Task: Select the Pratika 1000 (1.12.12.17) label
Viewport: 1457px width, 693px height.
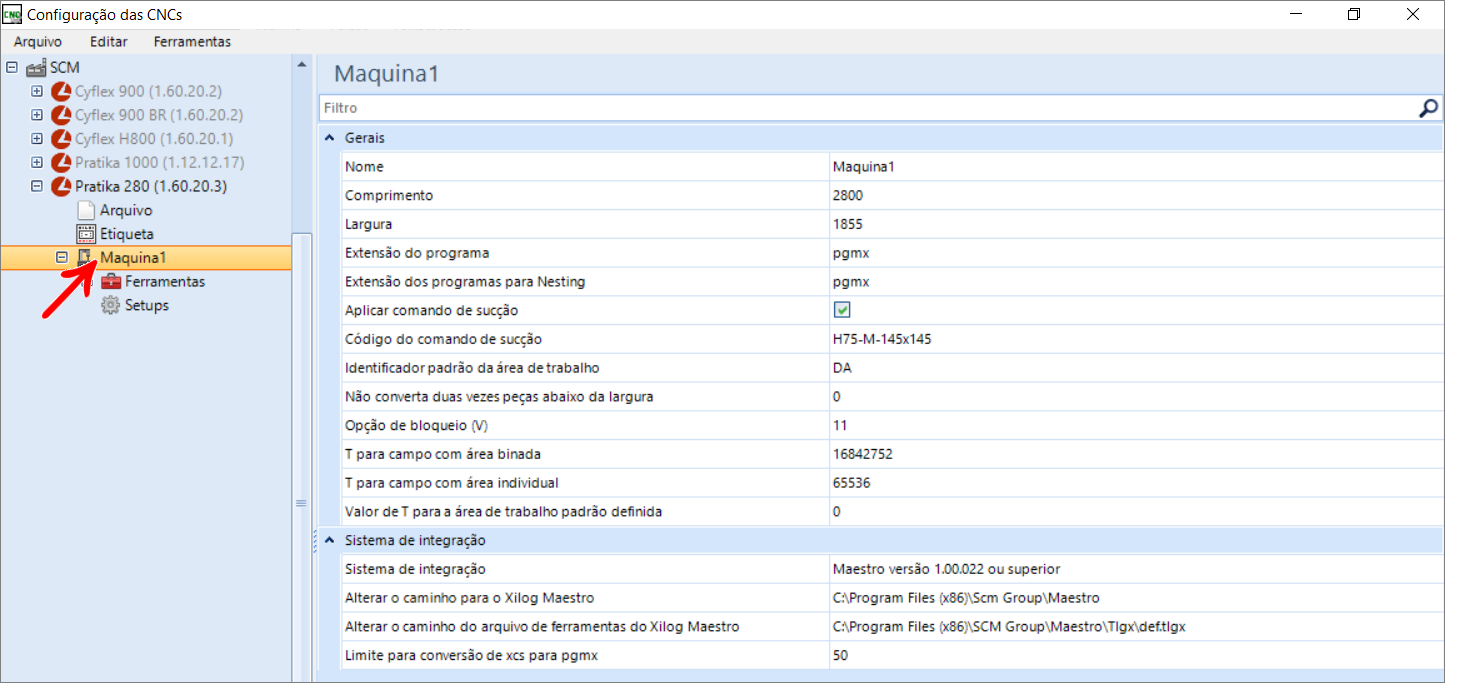Action: click(x=160, y=163)
